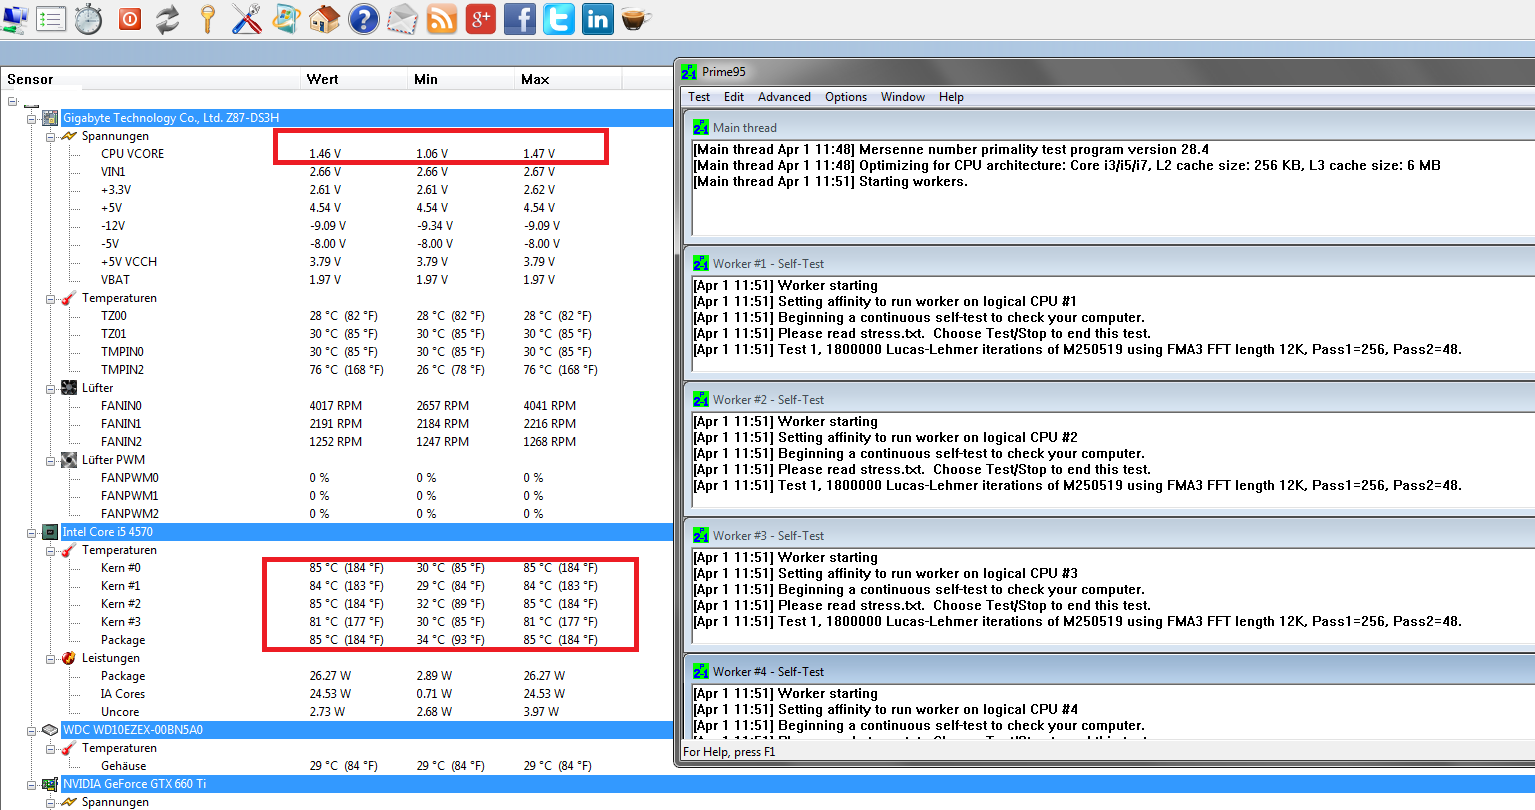Click the graphics card icon beside NVIDIA GeForce
The height and width of the screenshot is (810, 1535).
click(x=50, y=784)
